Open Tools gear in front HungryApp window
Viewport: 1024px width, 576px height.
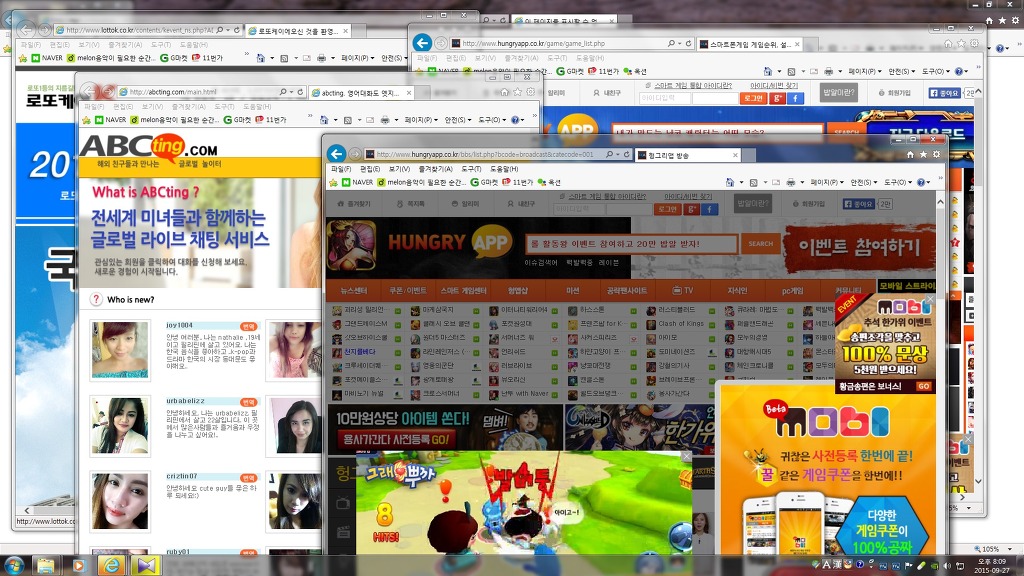[936, 154]
